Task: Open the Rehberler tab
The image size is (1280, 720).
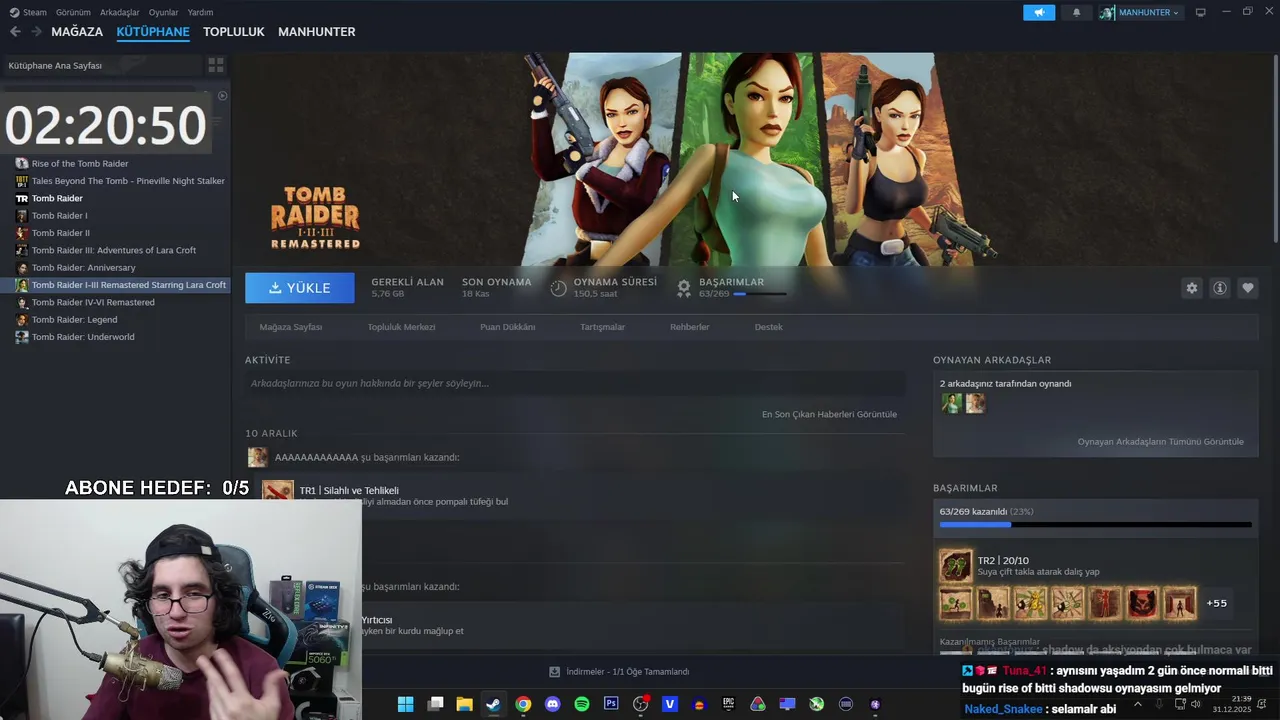Action: pos(690,327)
